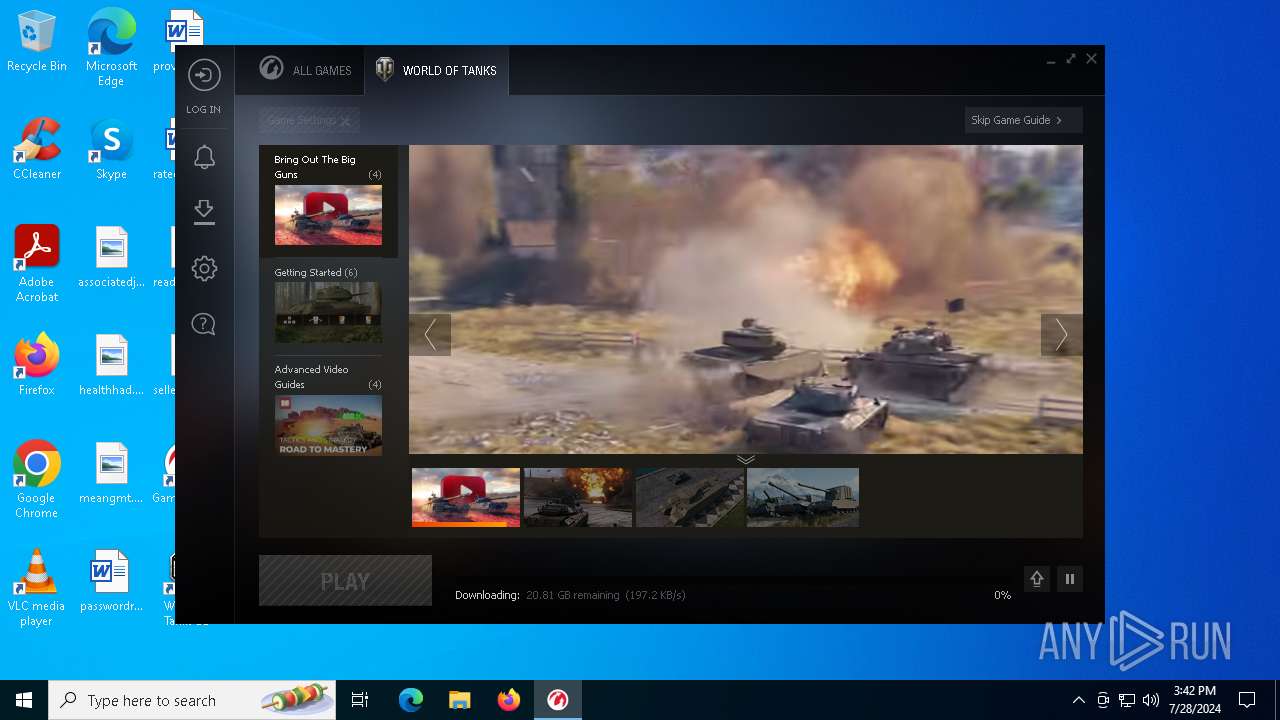Open Google Chrome desktop shortcut
Viewport: 1280px width, 720px height.
pyautogui.click(x=37, y=479)
